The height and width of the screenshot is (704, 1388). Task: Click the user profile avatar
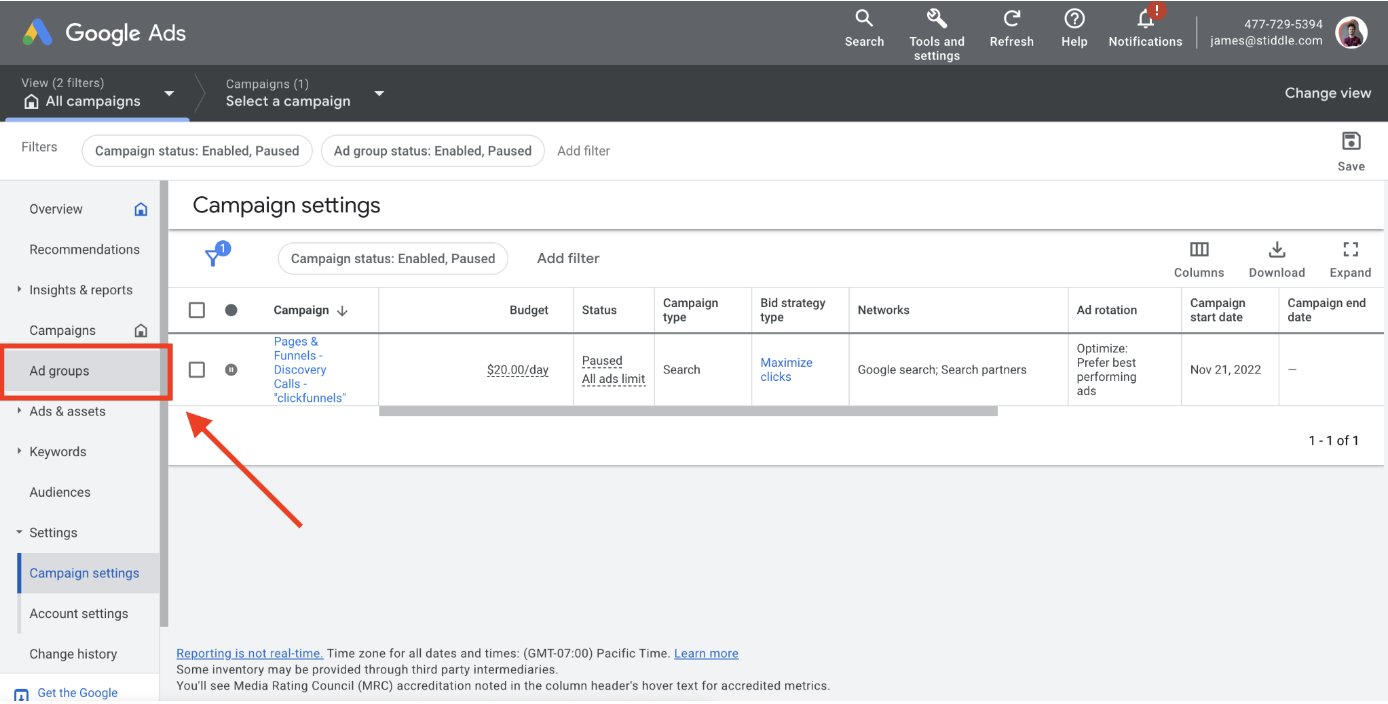(1351, 32)
